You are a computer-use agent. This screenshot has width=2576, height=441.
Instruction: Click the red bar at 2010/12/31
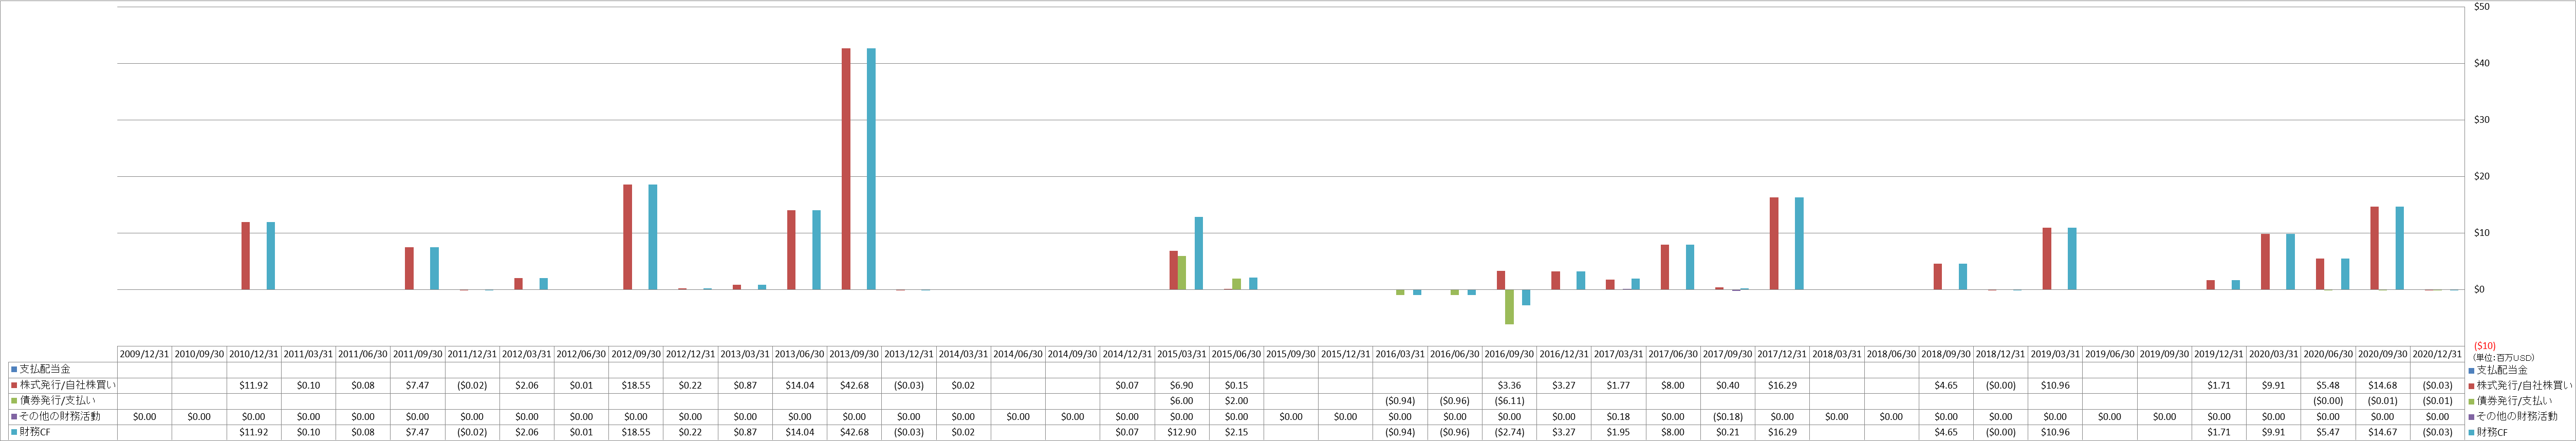click(x=246, y=256)
